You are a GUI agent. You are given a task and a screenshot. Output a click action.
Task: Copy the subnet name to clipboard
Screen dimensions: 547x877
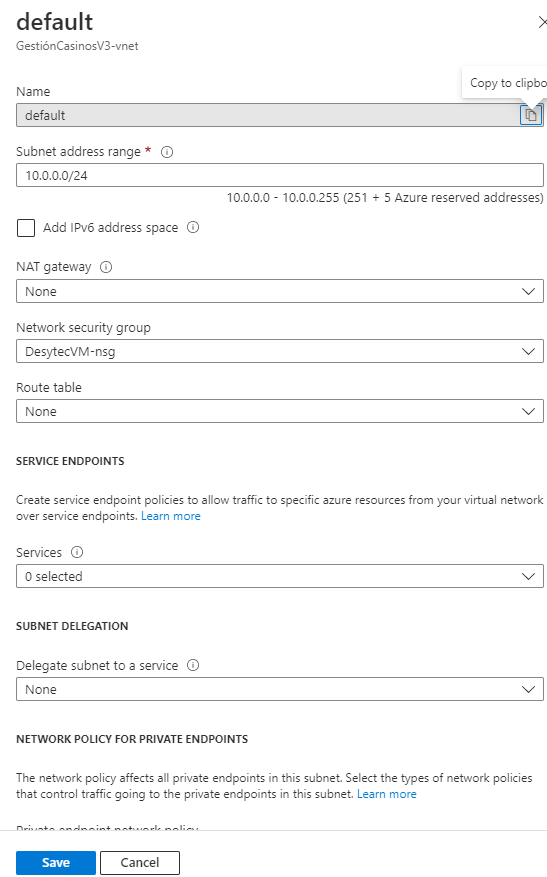531,115
